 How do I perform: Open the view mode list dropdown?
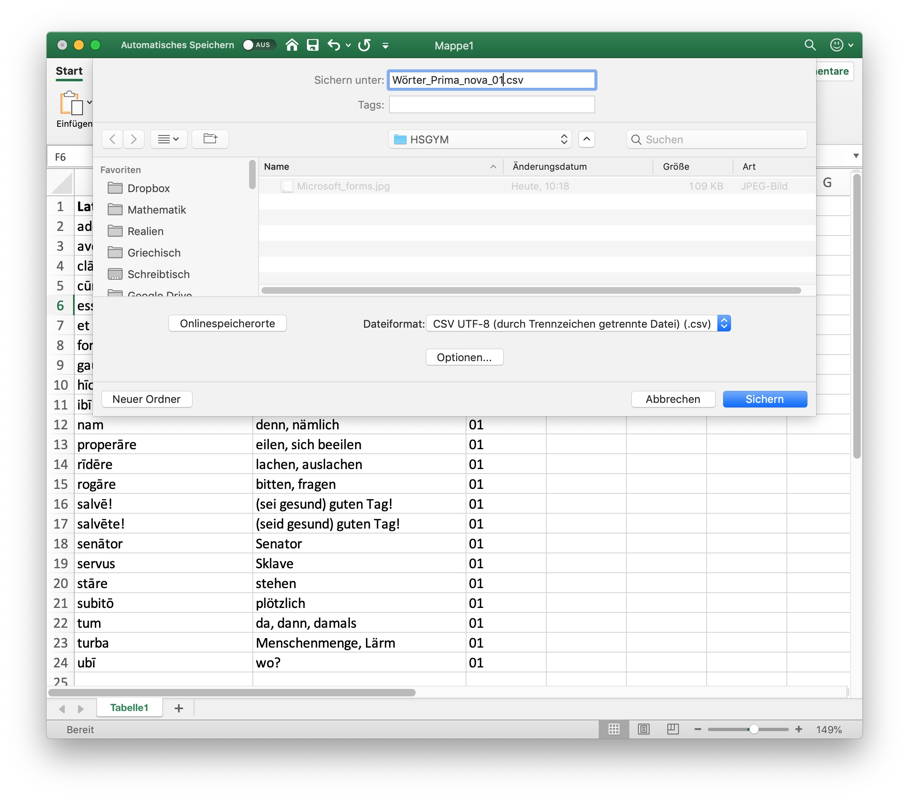168,139
